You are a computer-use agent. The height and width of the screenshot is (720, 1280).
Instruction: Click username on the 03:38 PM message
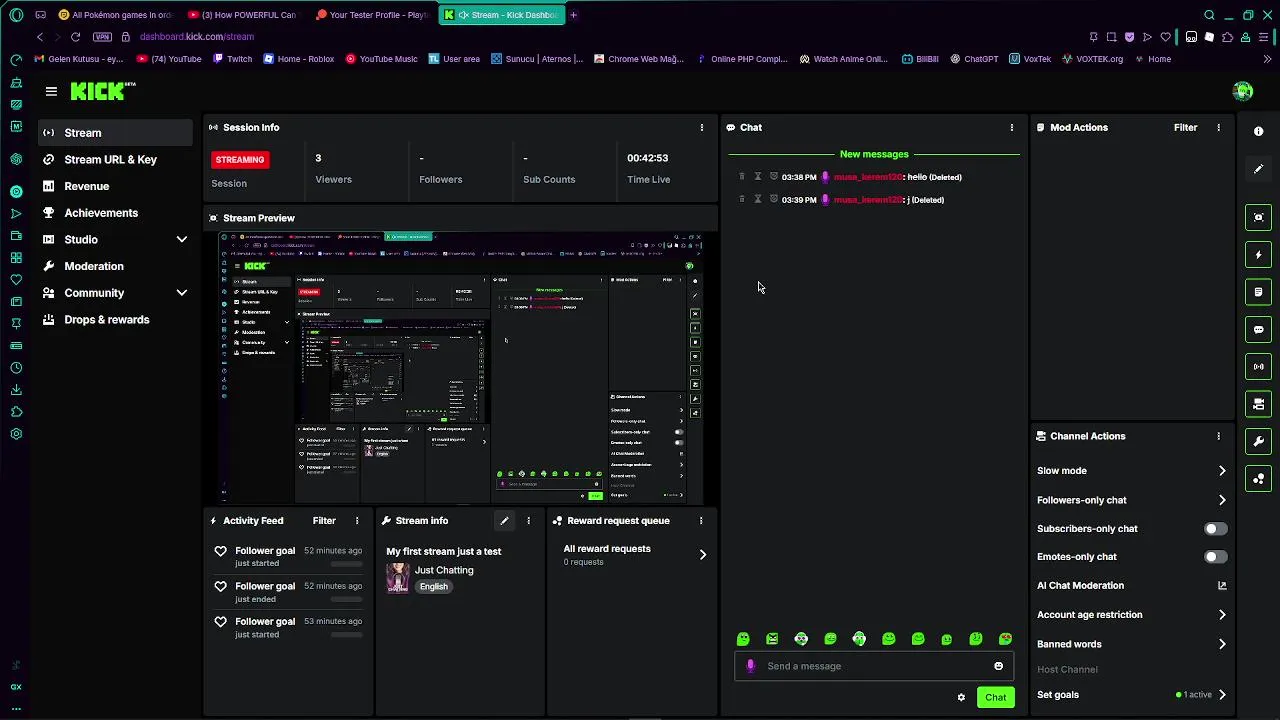pos(867,177)
